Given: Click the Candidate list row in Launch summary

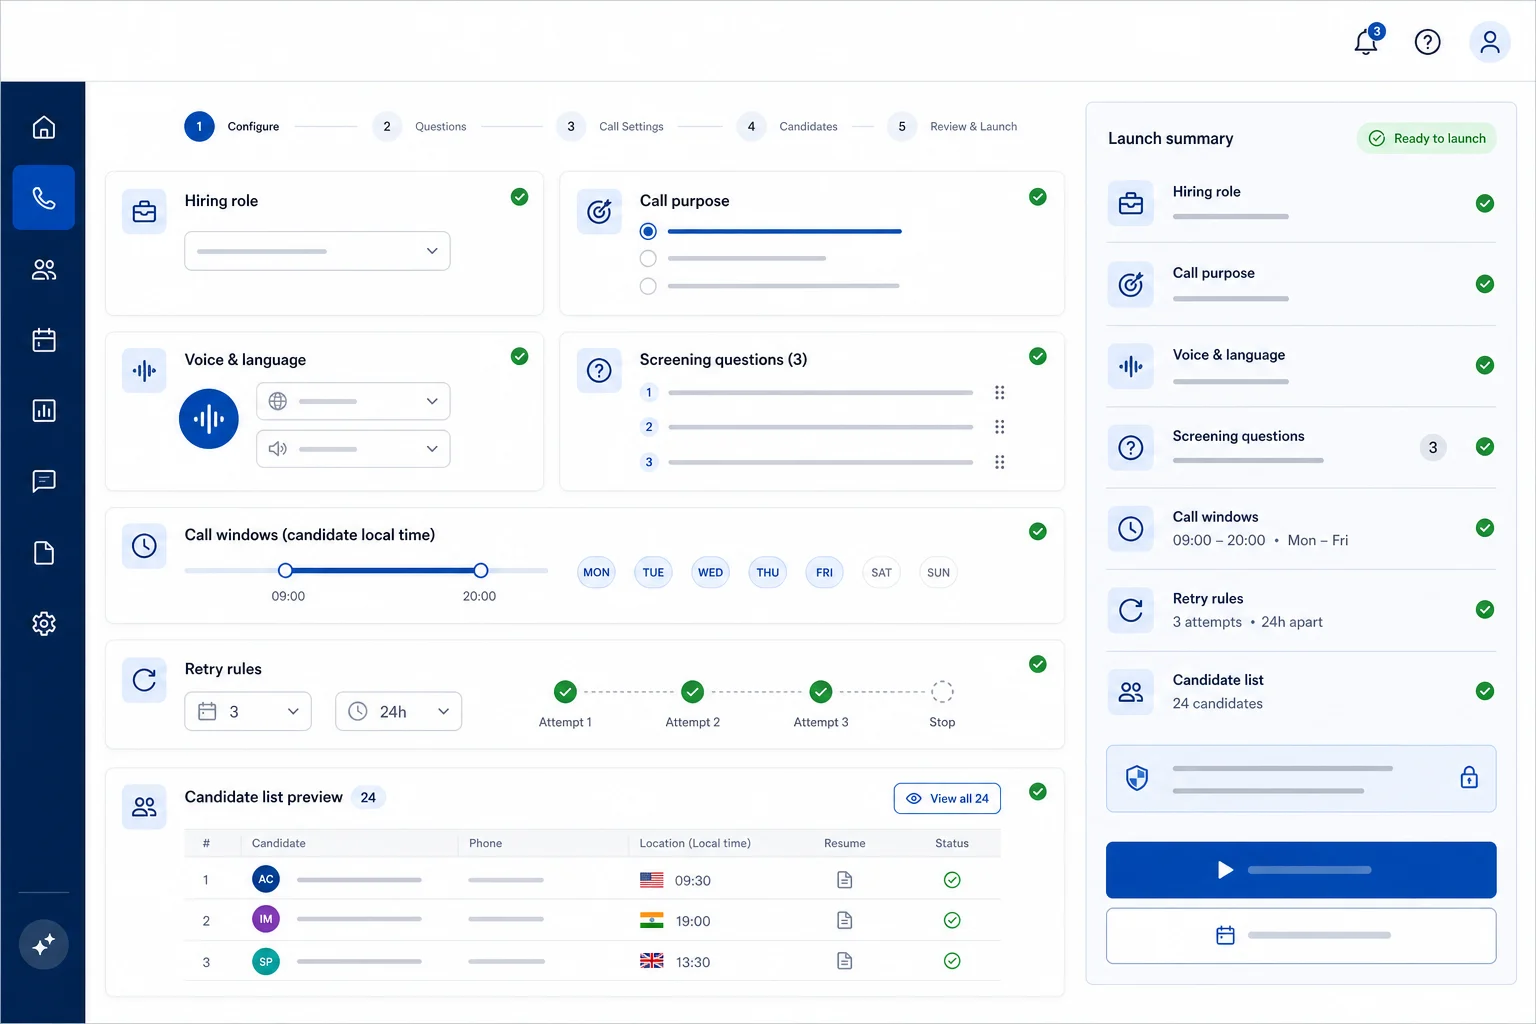Looking at the screenshot, I should pos(1301,692).
